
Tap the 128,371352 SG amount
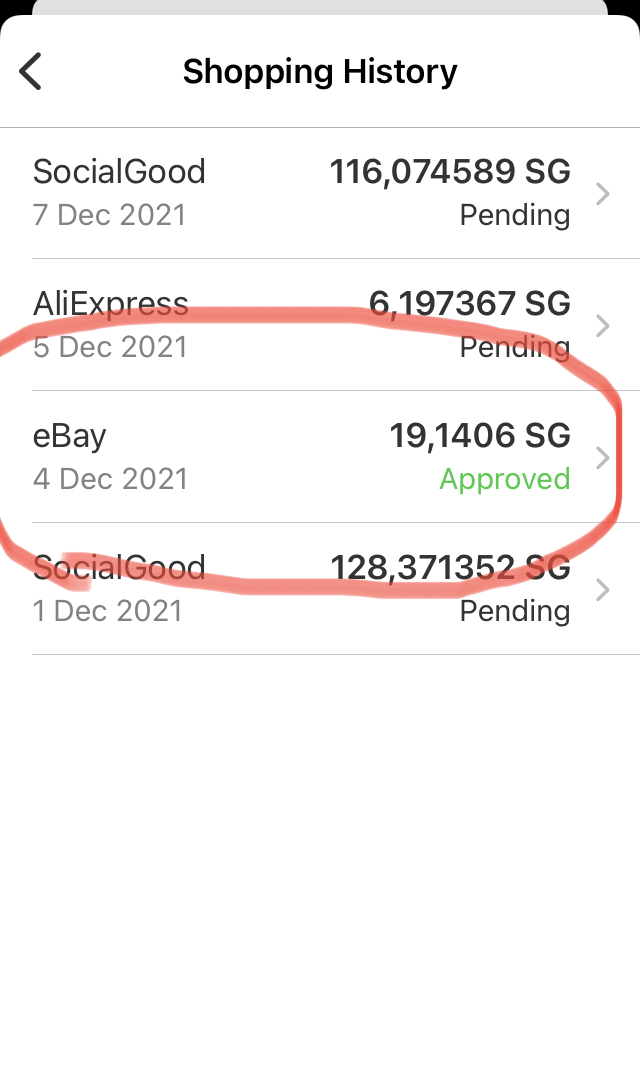(x=450, y=568)
